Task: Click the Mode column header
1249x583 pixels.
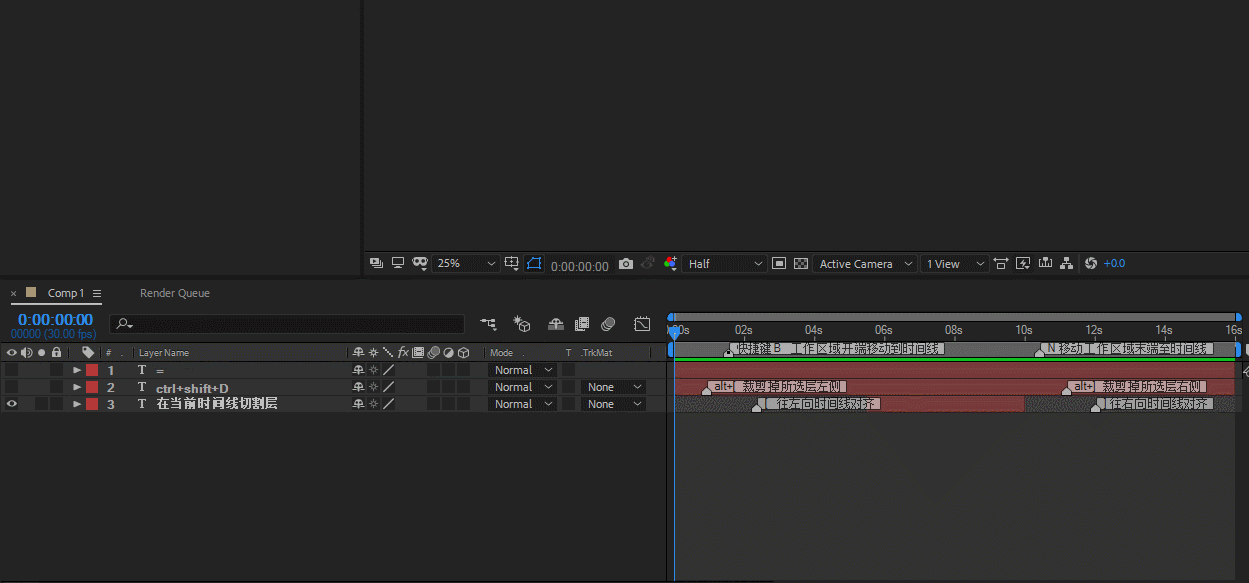Action: [502, 353]
